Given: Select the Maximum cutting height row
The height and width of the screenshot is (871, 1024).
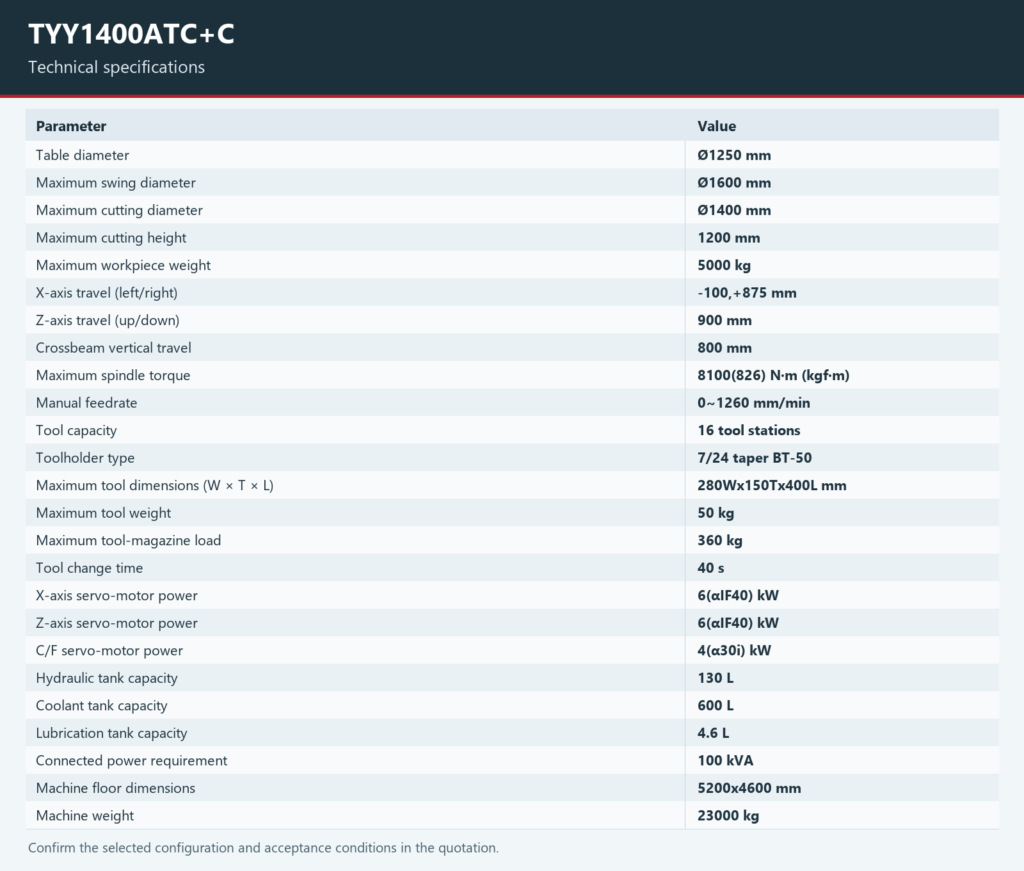Looking at the screenshot, I should (x=512, y=238).
